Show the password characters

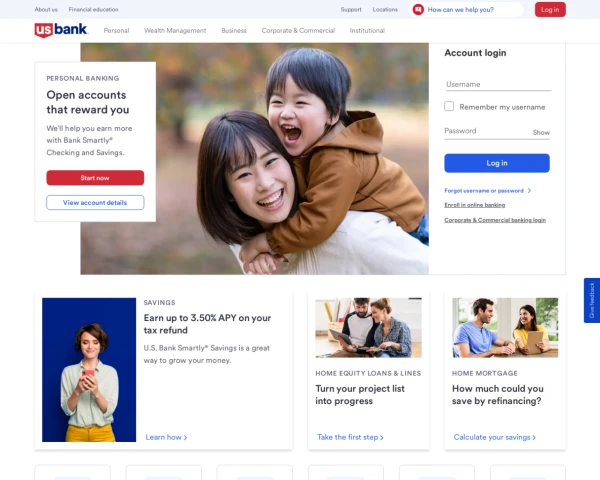(x=541, y=132)
